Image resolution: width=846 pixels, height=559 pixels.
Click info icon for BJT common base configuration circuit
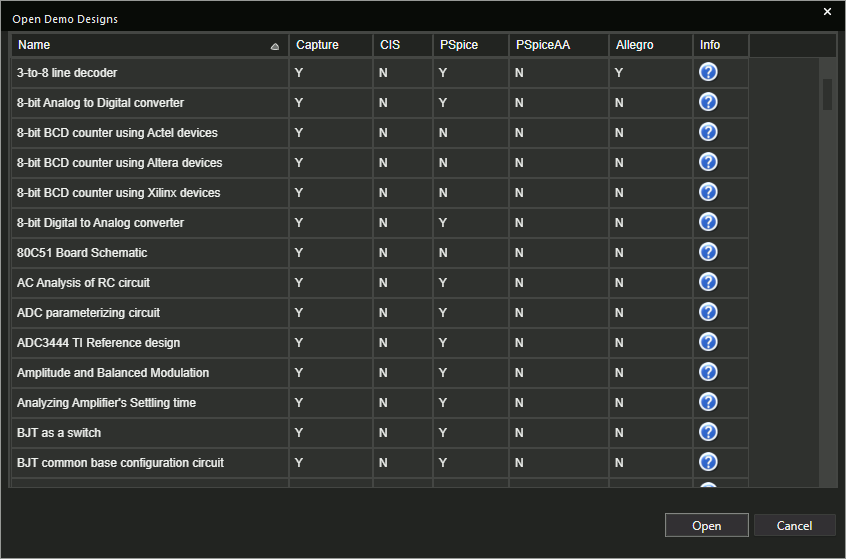[708, 462]
